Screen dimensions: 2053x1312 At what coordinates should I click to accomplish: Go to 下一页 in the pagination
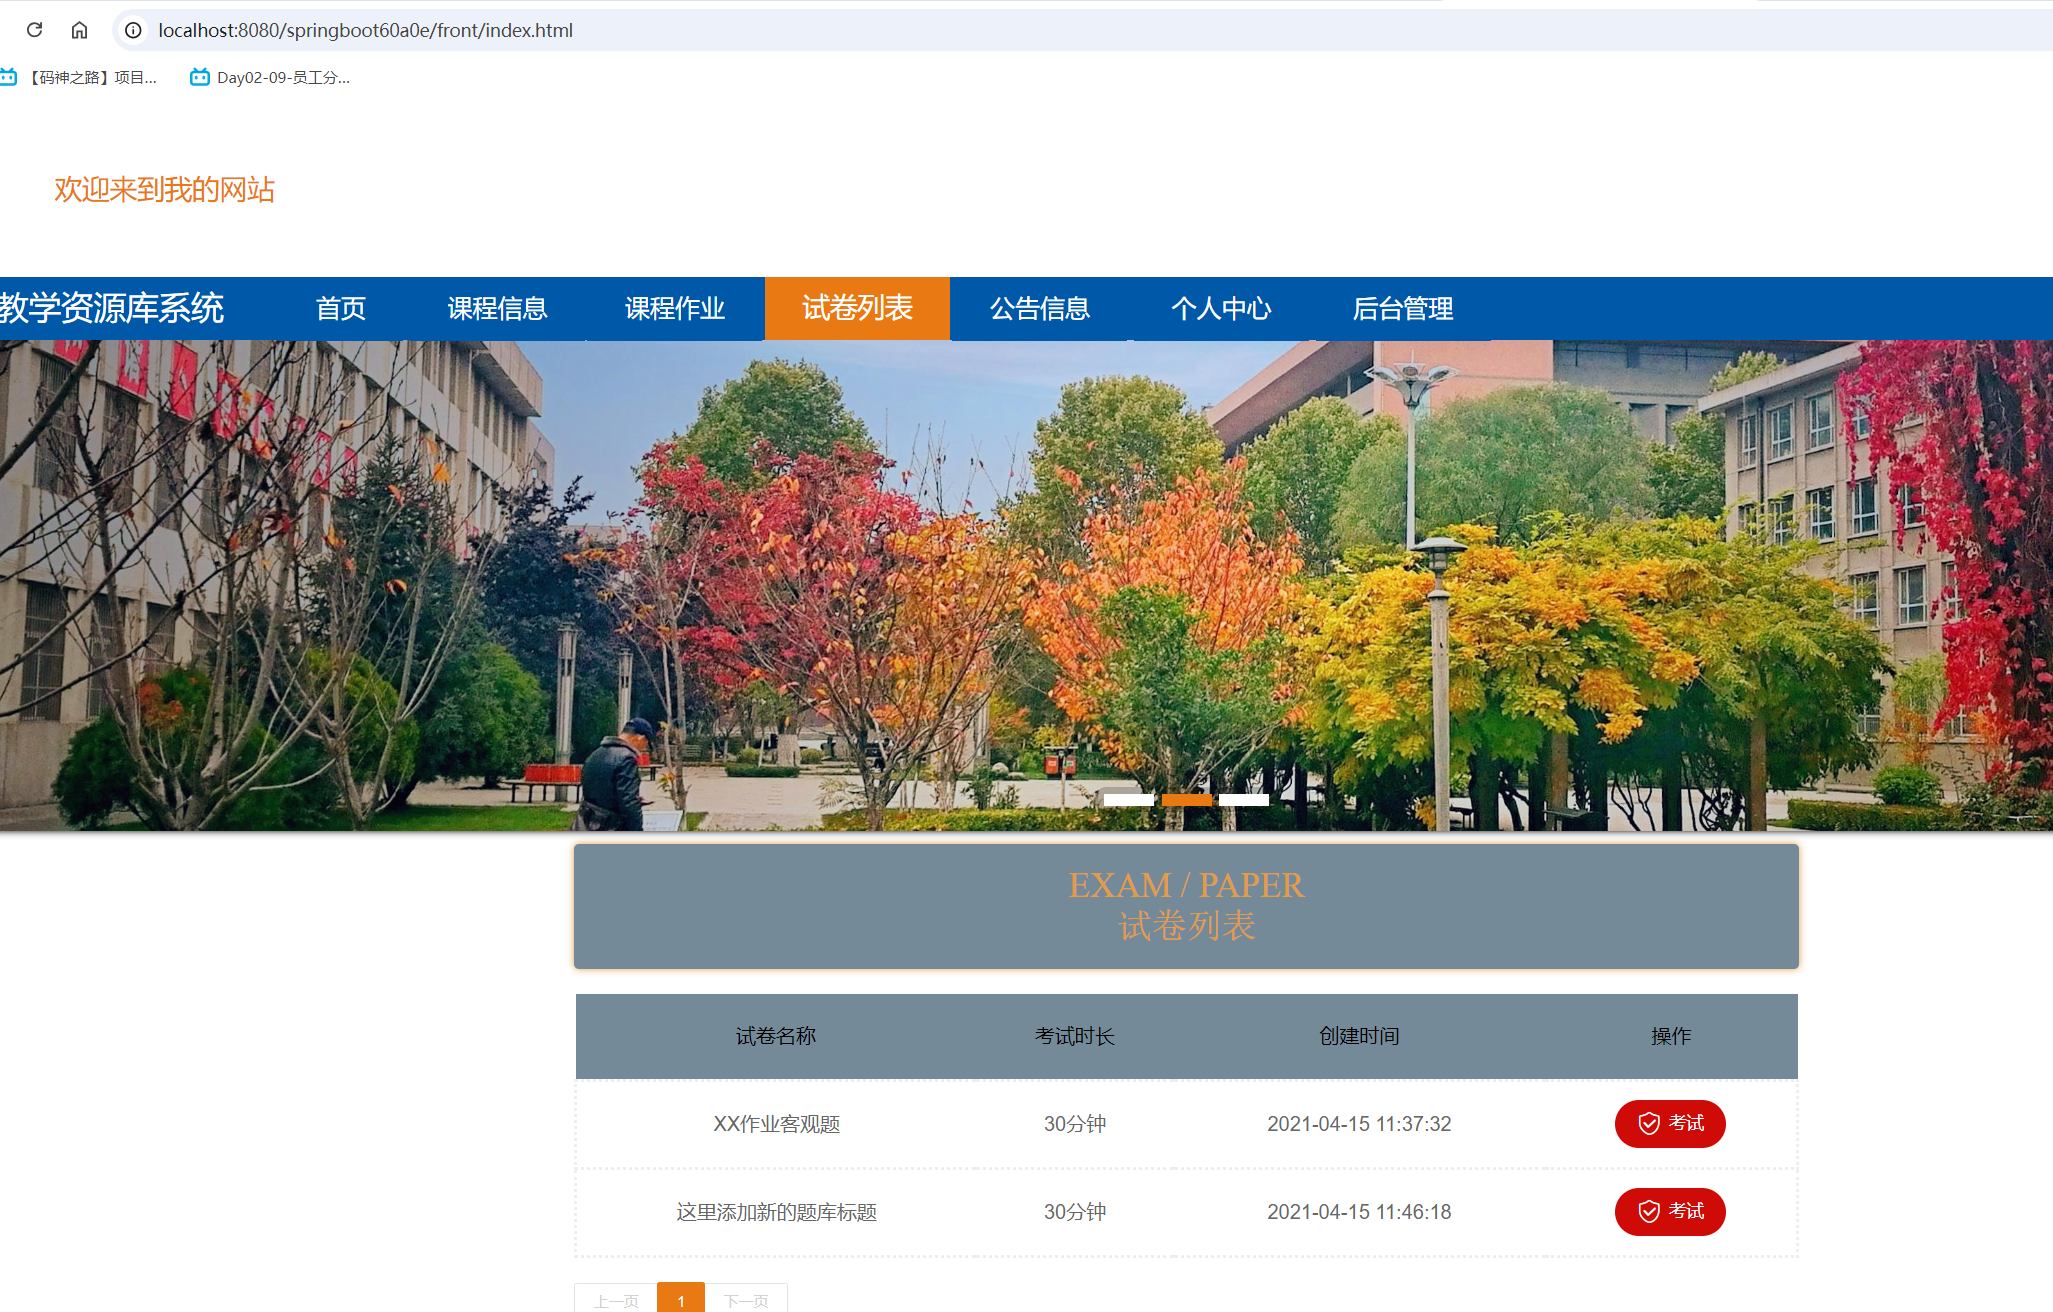[x=748, y=1300]
